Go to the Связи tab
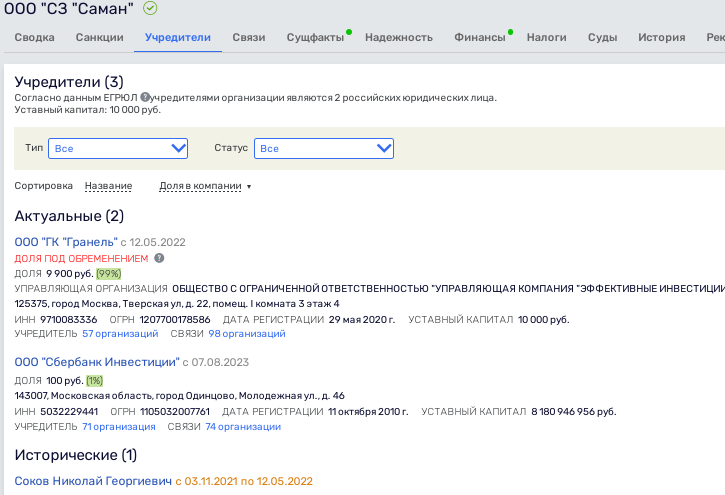The image size is (725, 495). [x=249, y=37]
